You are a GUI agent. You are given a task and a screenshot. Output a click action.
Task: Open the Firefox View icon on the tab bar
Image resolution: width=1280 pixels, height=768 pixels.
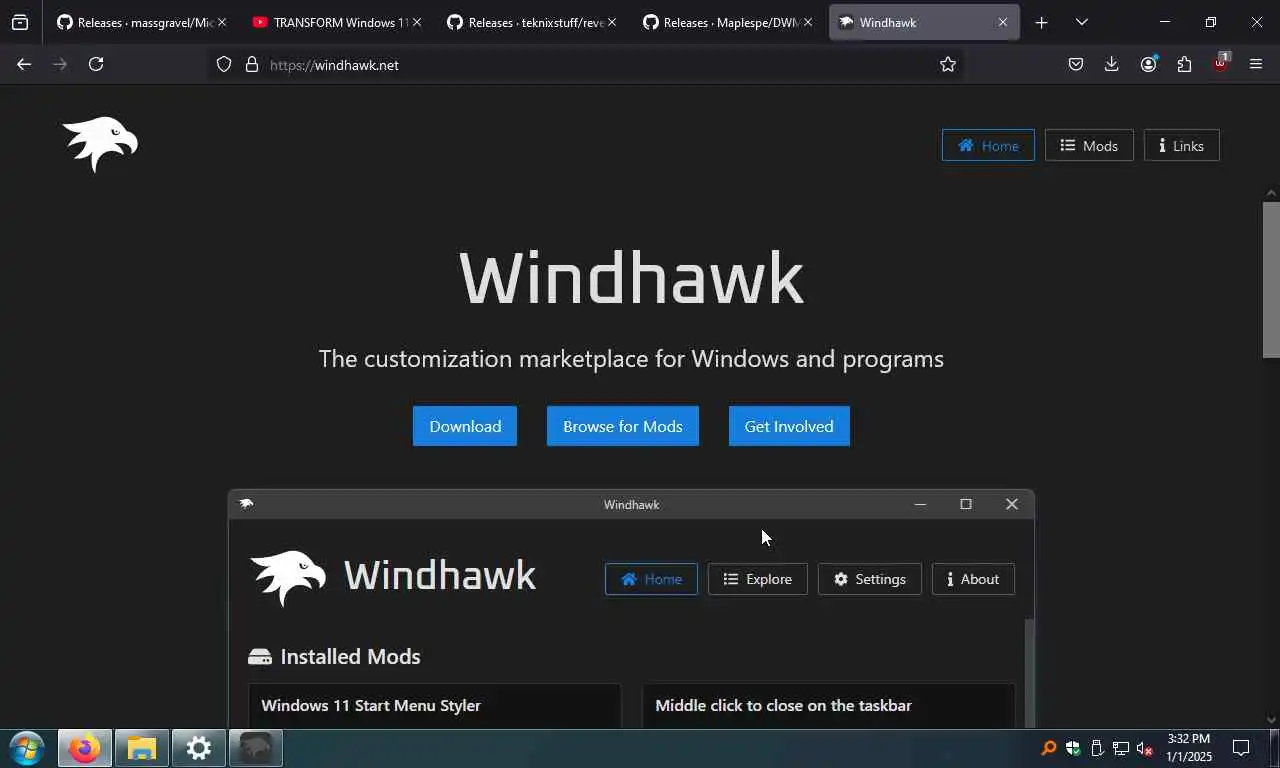(x=20, y=22)
